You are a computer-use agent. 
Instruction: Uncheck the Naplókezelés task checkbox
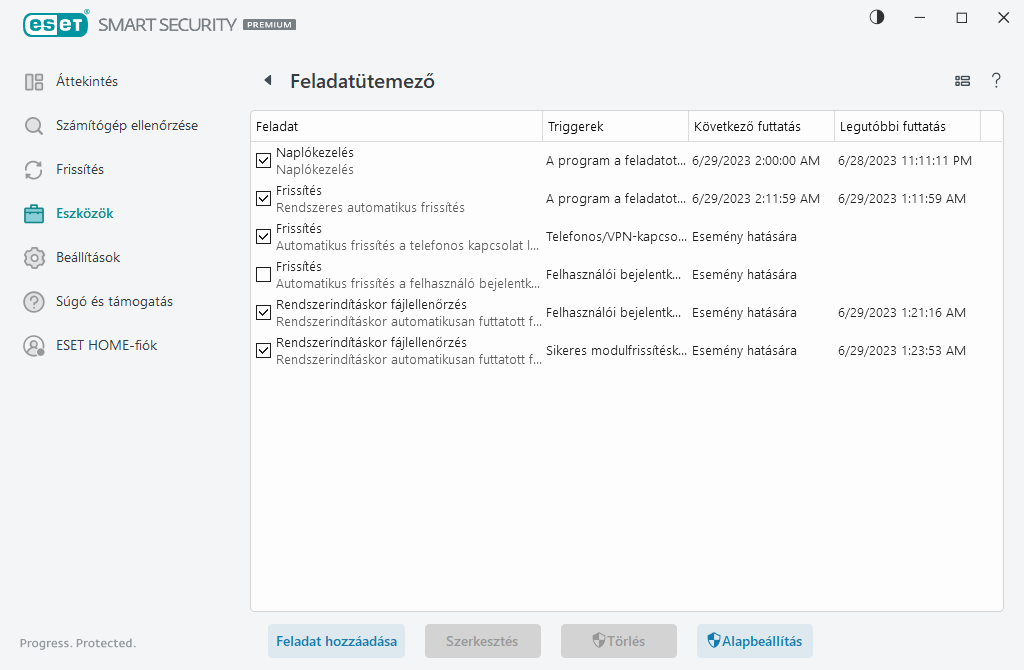click(264, 161)
